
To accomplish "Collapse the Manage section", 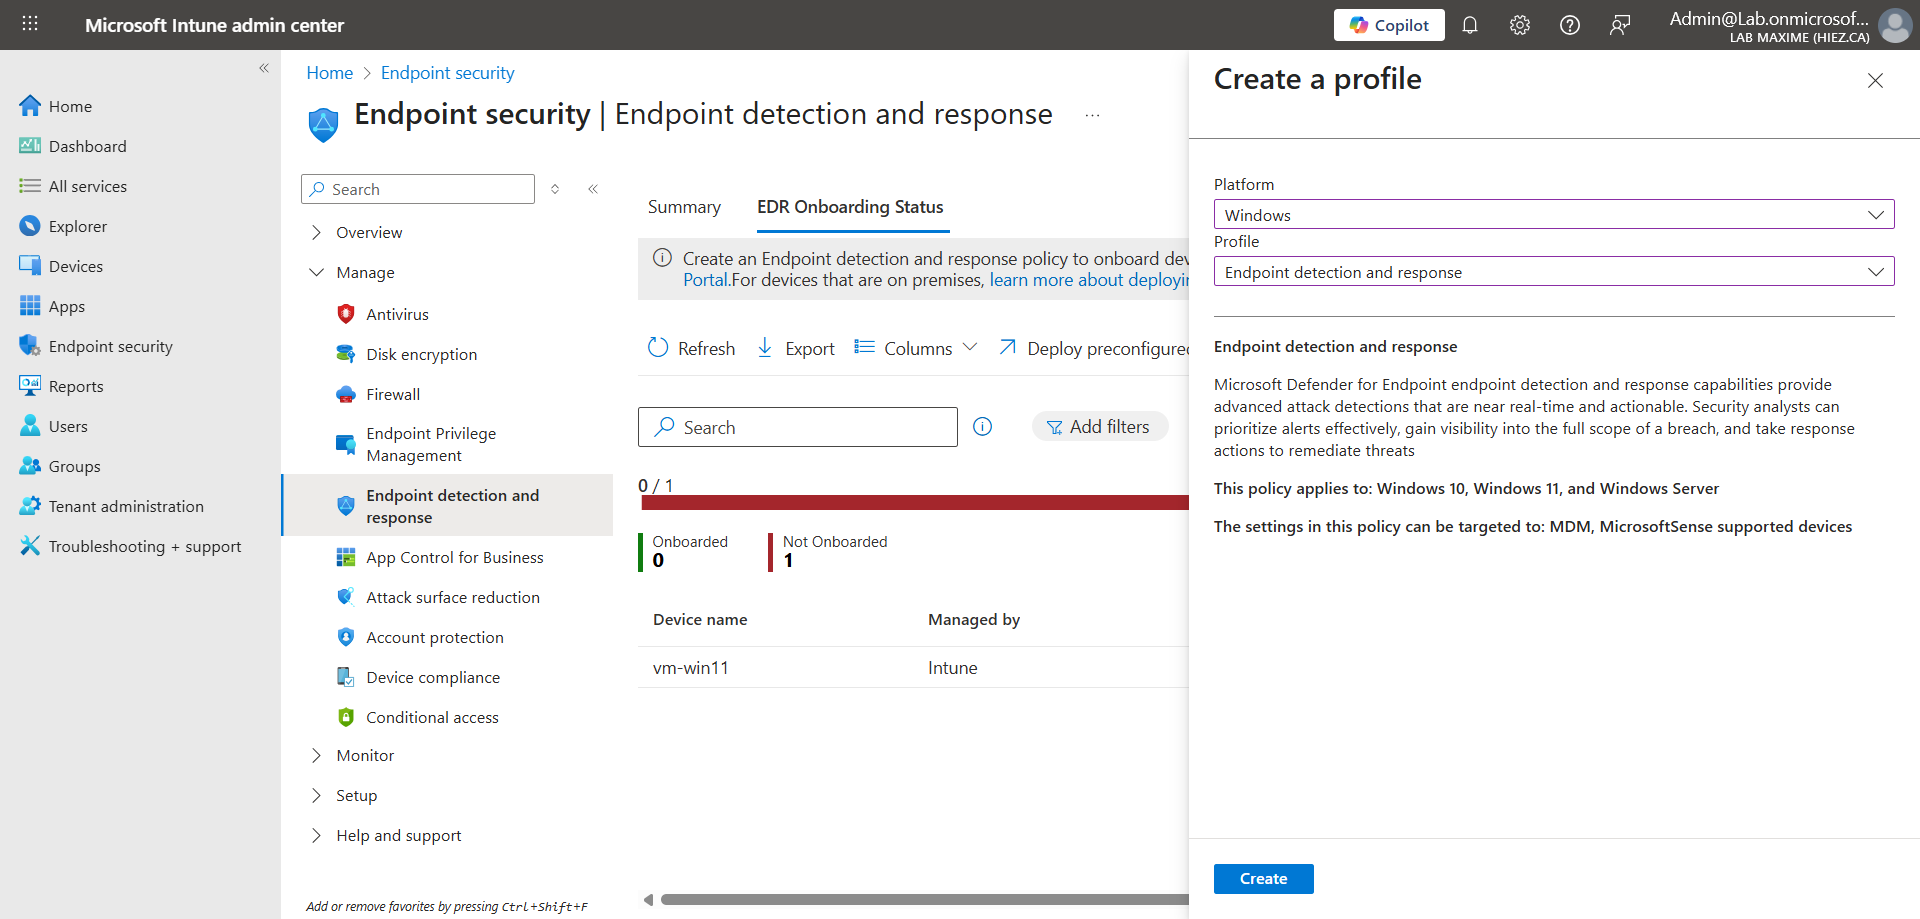I will pos(317,273).
